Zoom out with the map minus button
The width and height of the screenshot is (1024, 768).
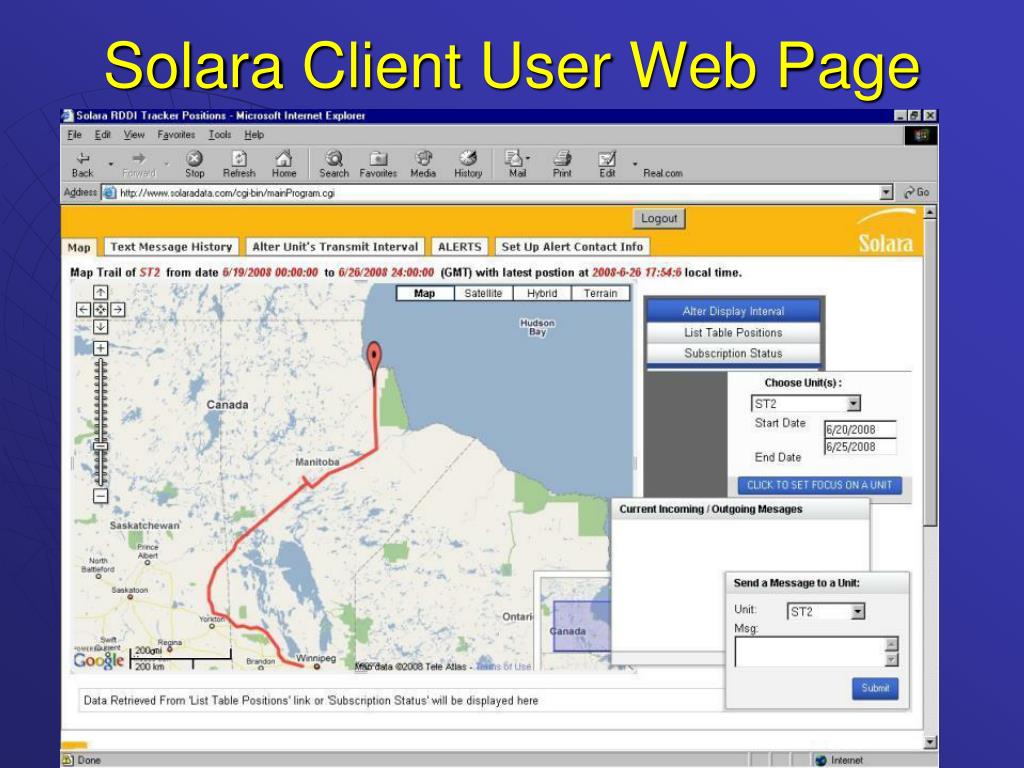pos(101,496)
